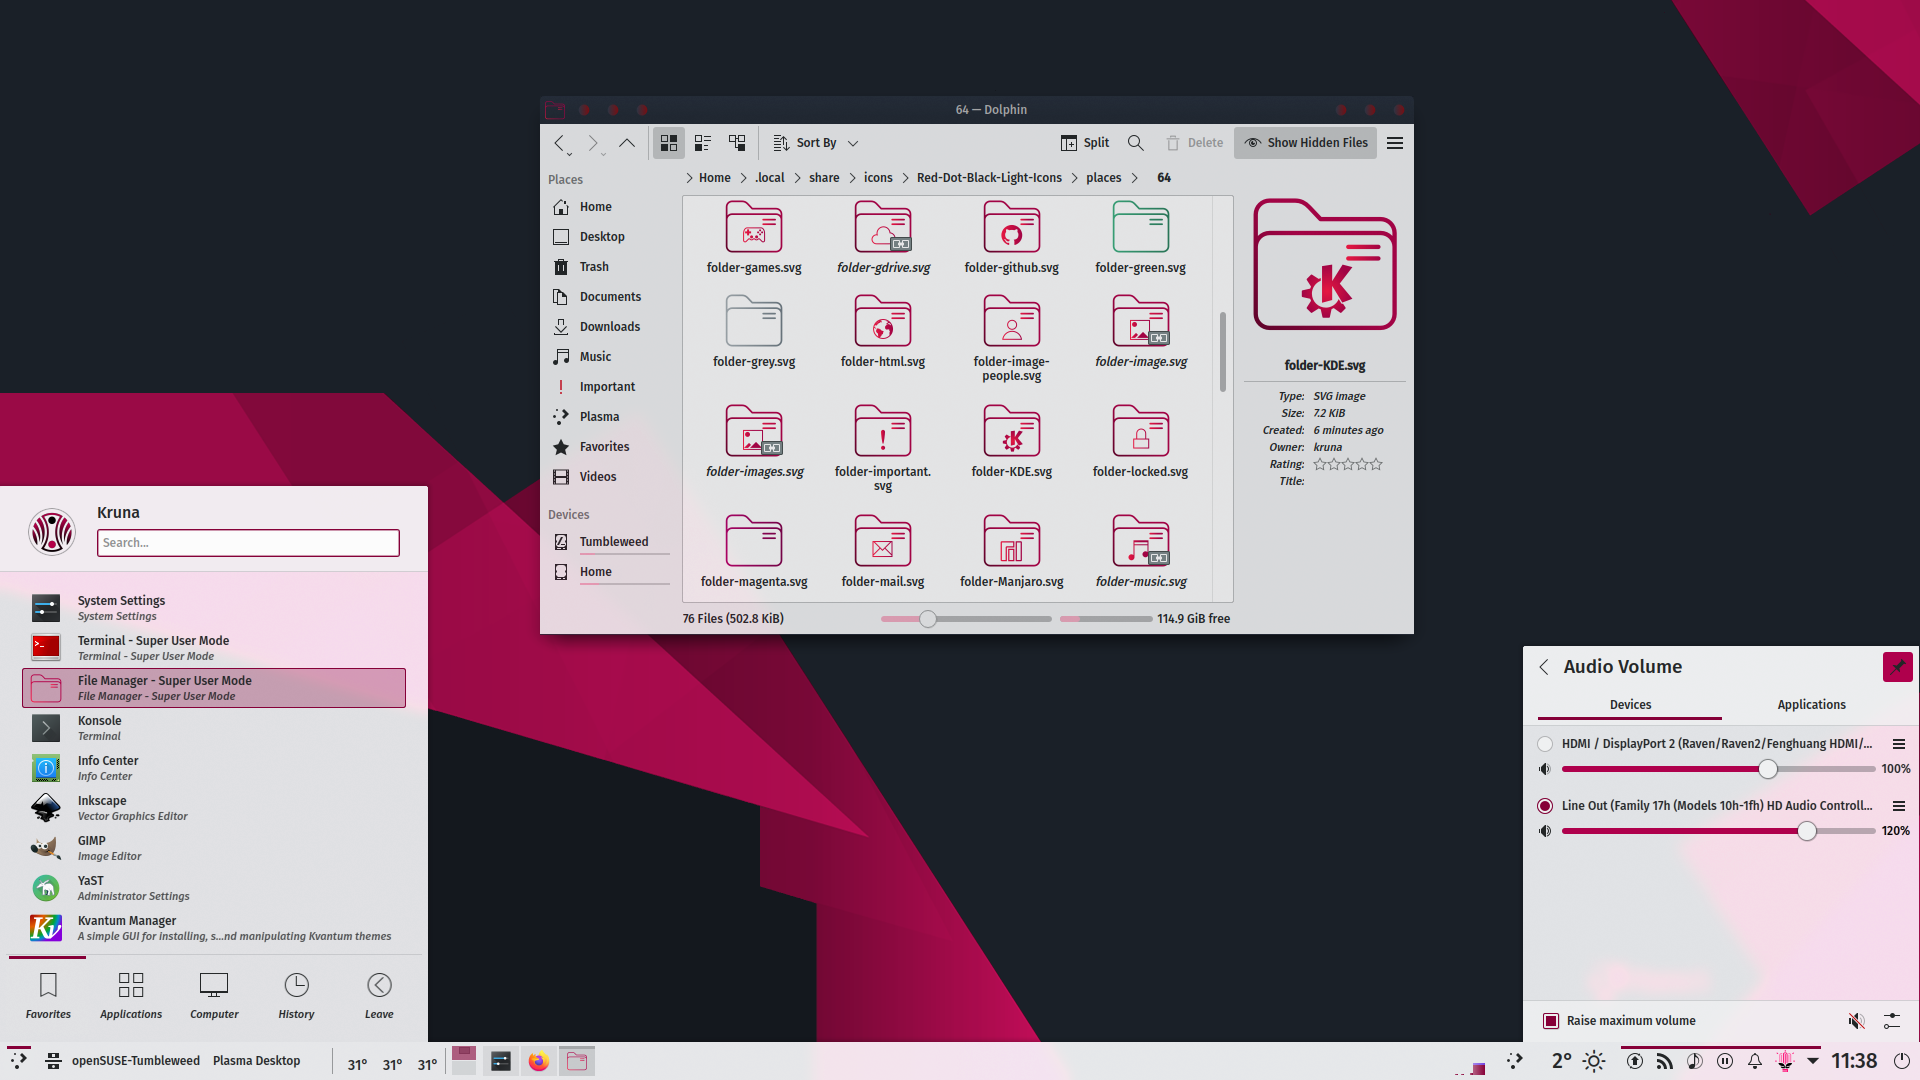Image resolution: width=1920 pixels, height=1080 pixels.
Task: Launch Firefox from the taskbar
Action: pyautogui.click(x=539, y=1061)
